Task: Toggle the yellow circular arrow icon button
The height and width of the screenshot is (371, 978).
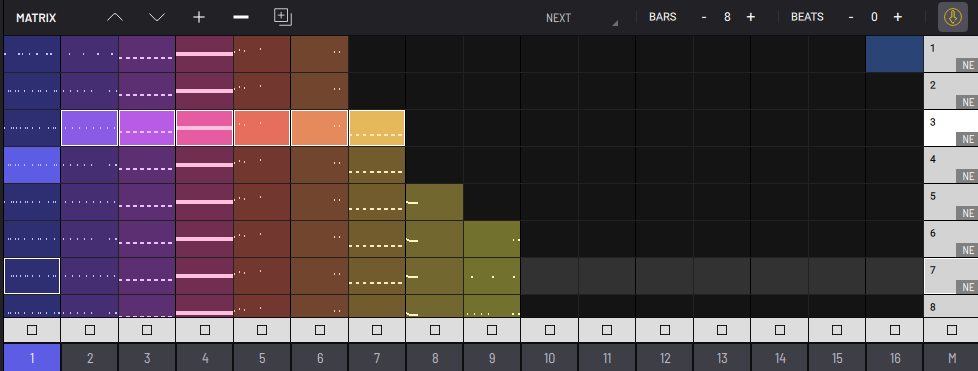Action: pos(953,17)
